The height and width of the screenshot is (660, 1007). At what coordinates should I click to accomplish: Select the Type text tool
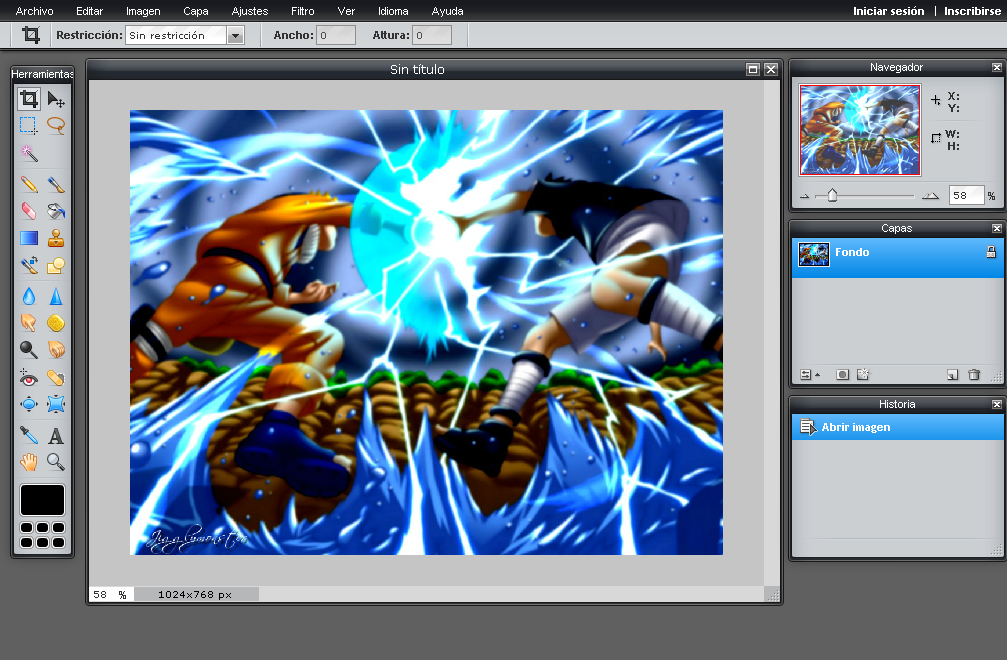pos(56,436)
